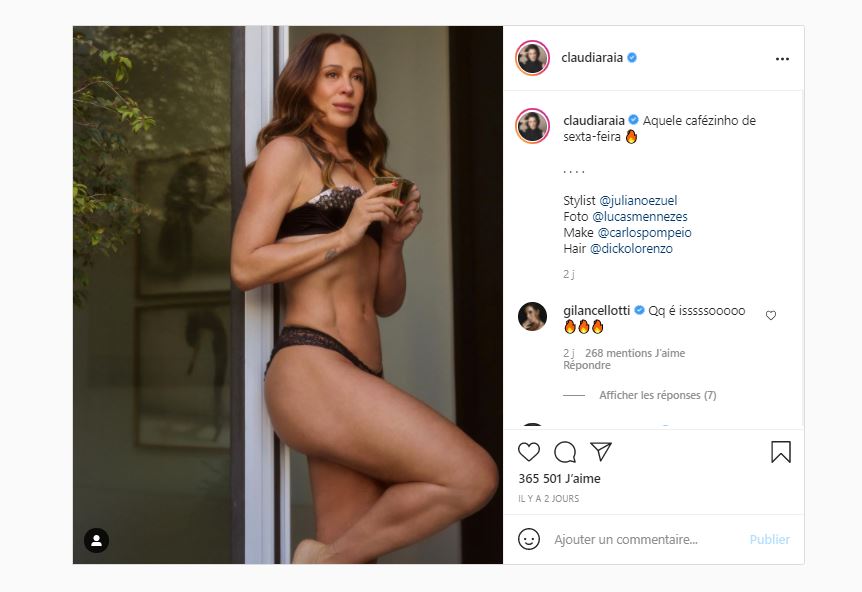Click the verified badge next to header claudiaraia
The image size is (862, 592).
pos(632,57)
